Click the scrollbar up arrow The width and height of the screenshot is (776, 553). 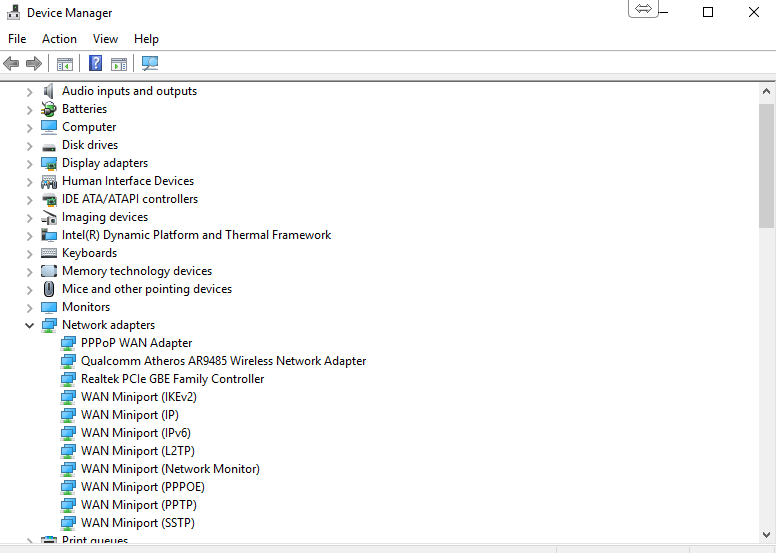[766, 92]
